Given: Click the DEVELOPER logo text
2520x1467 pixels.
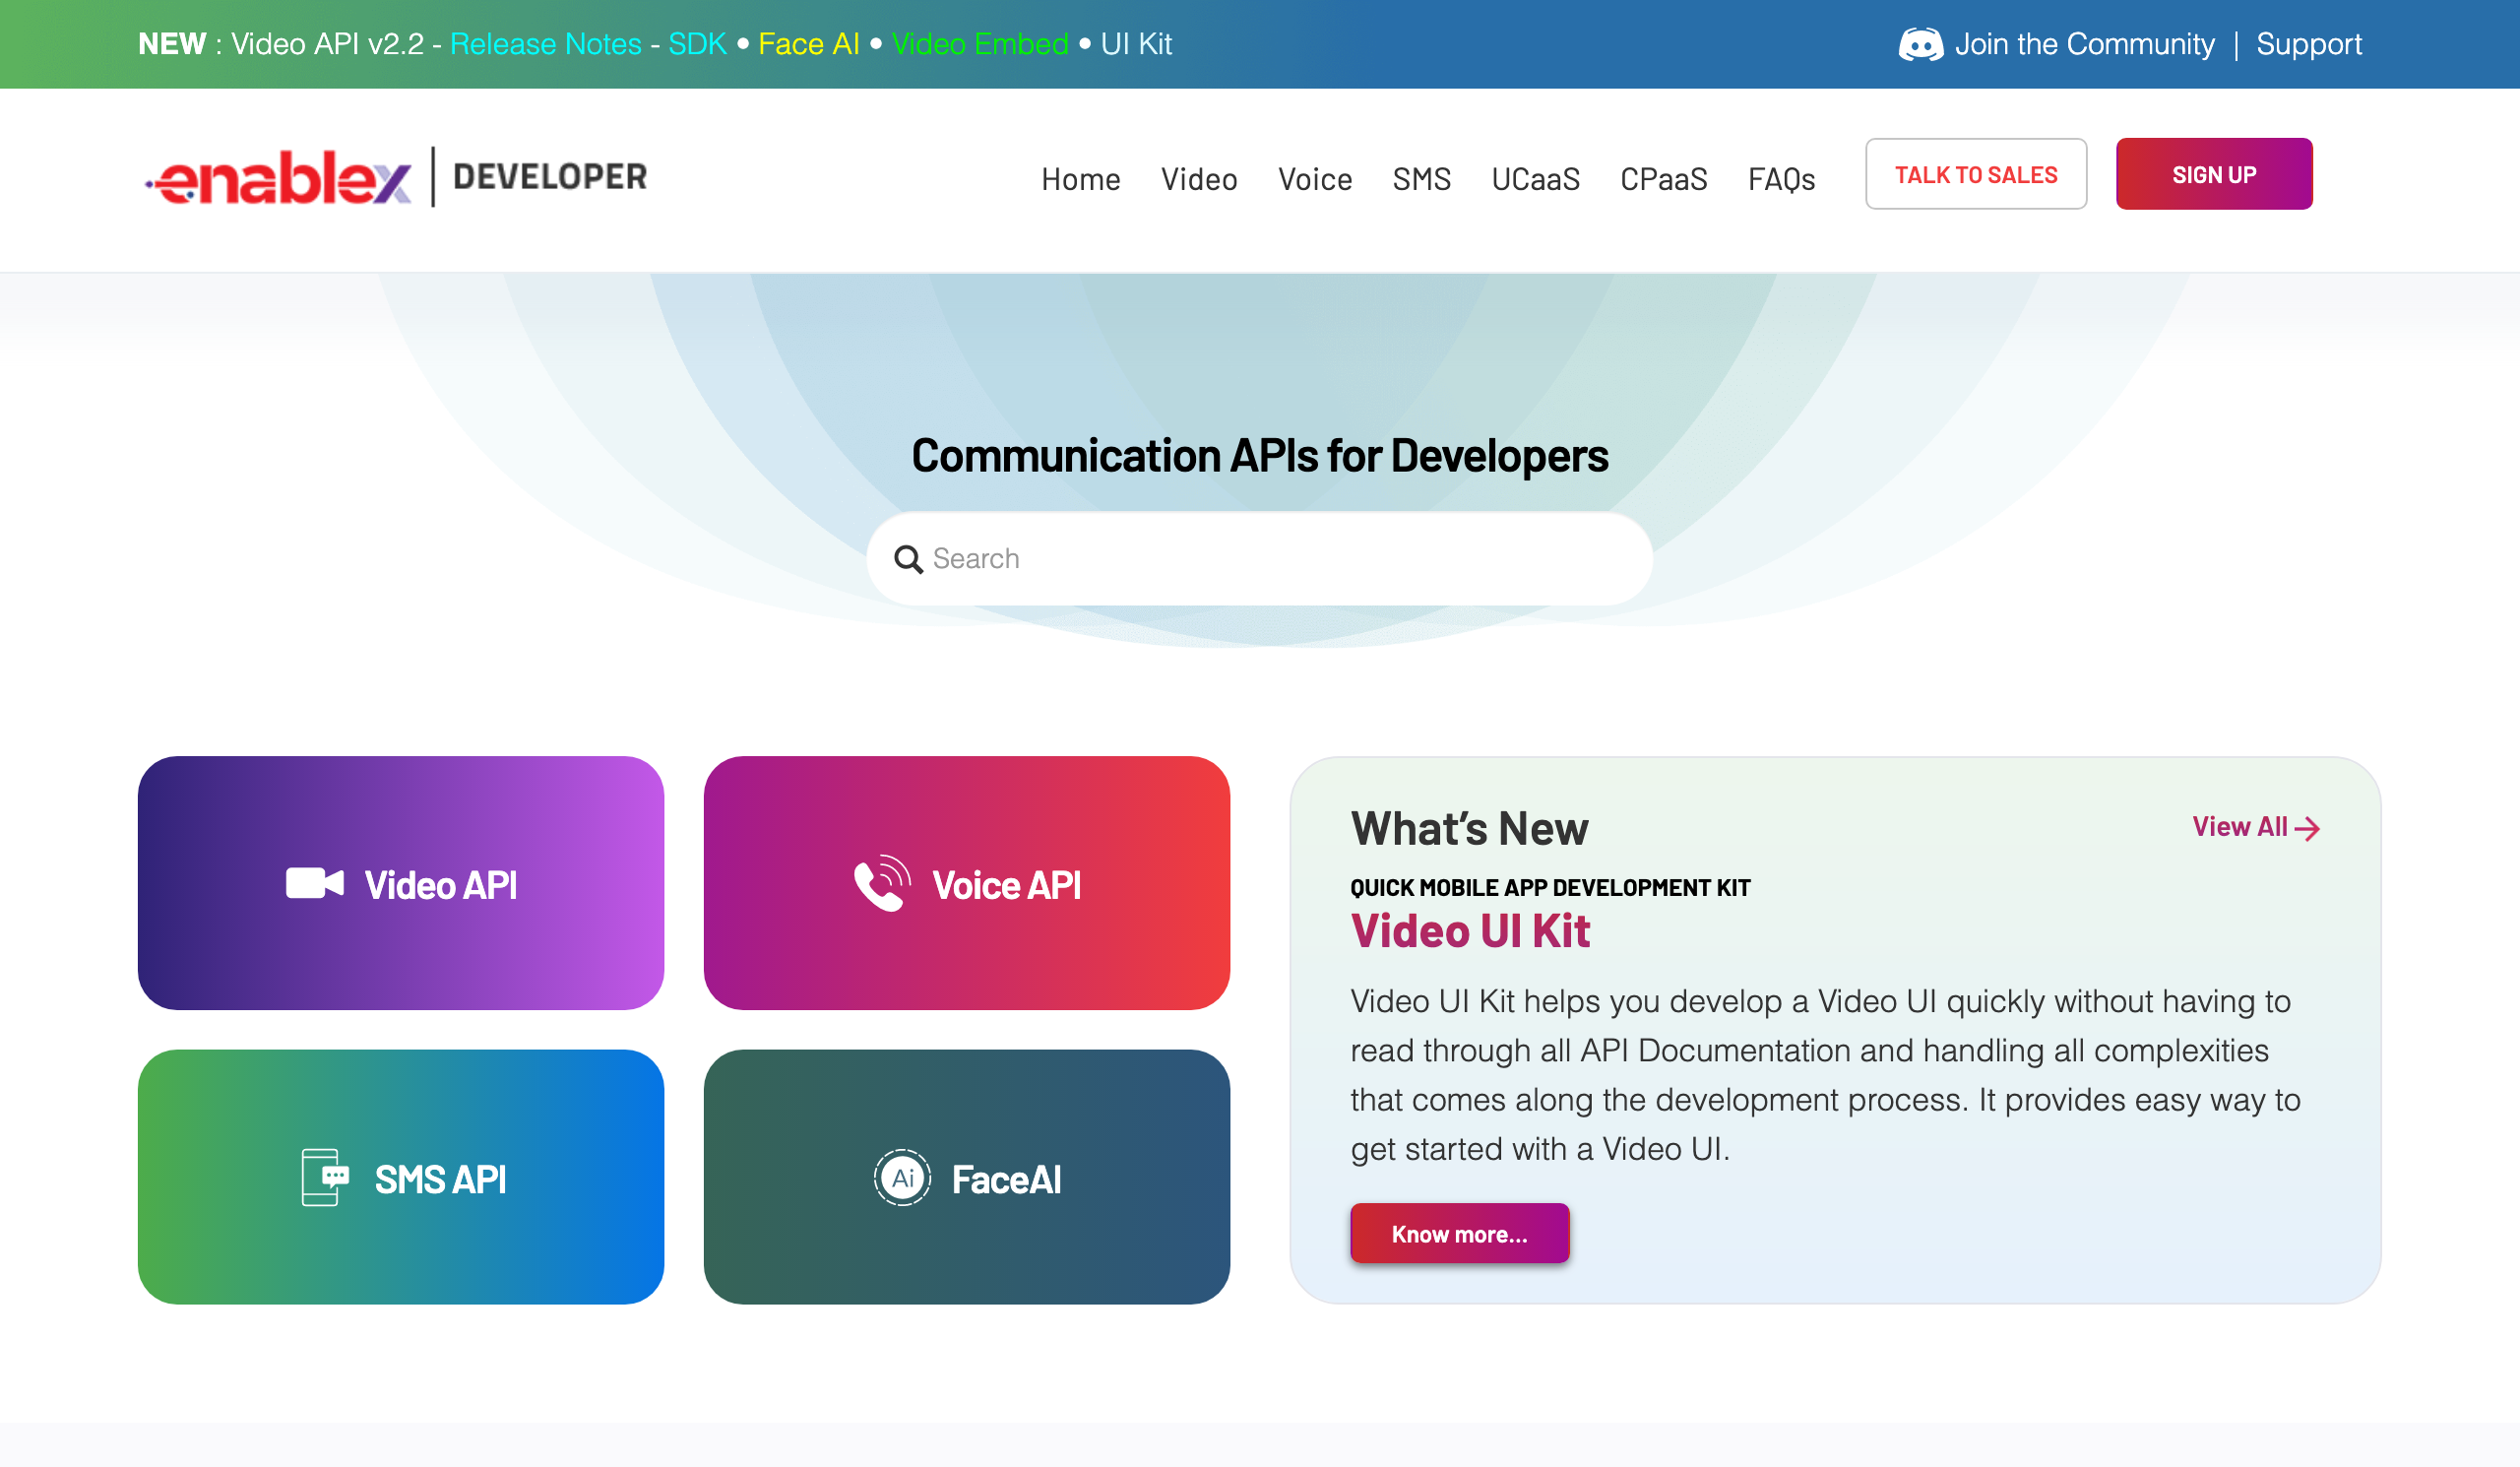Looking at the screenshot, I should pyautogui.click(x=550, y=177).
